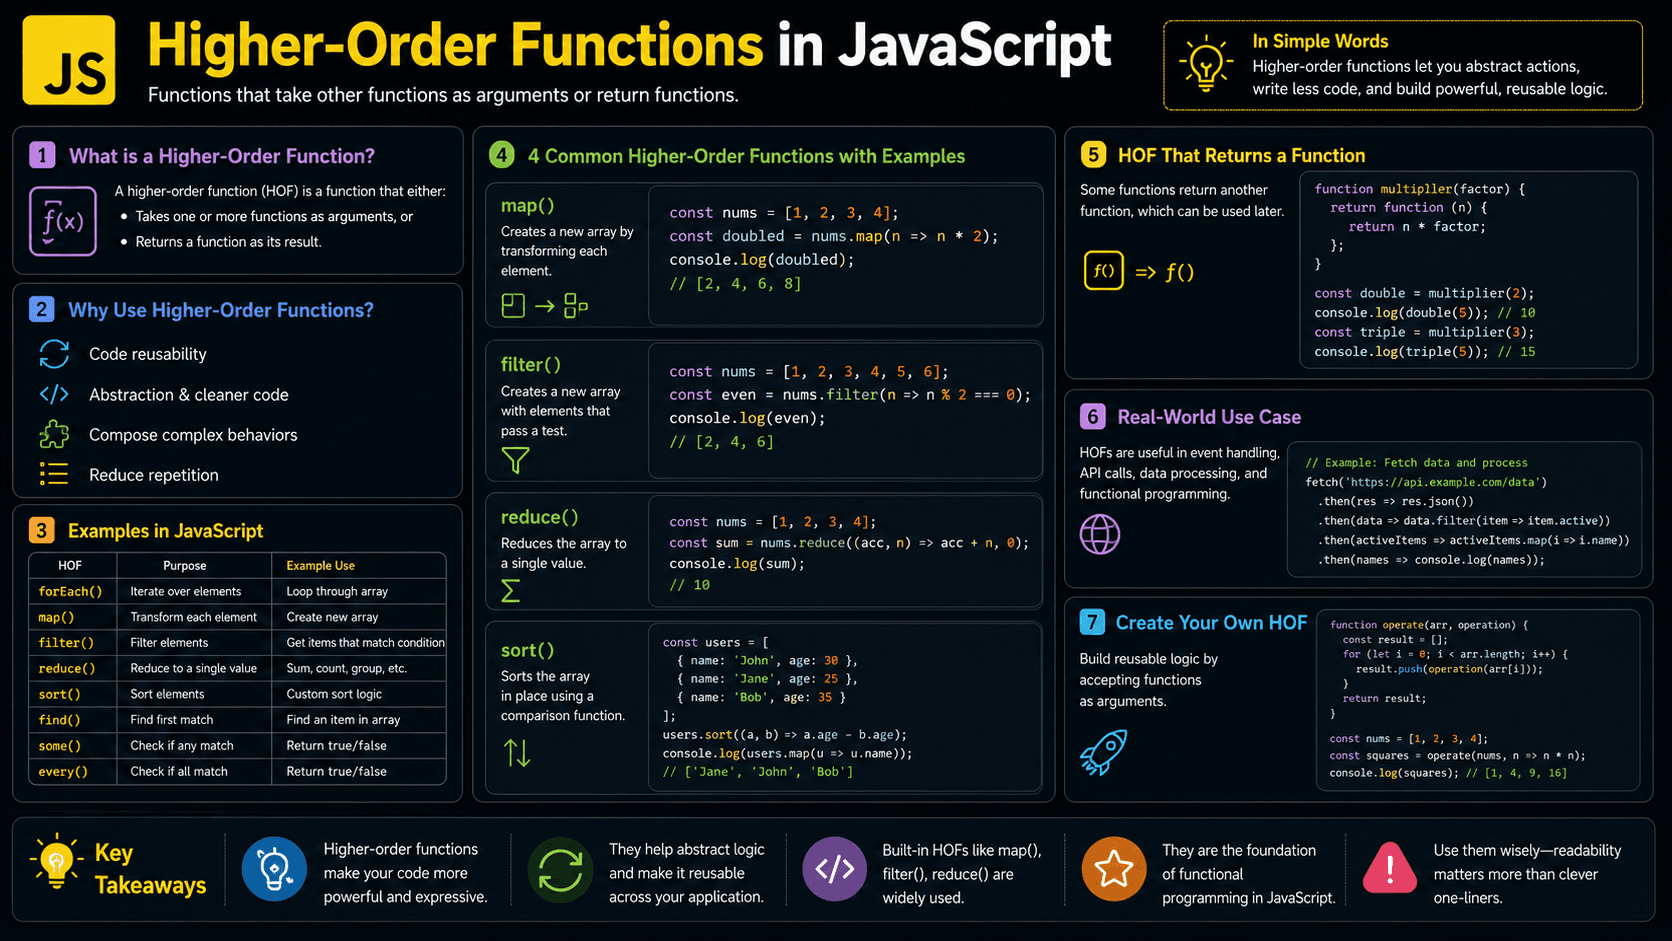Viewport: 1672px width, 941px height.
Task: Click 'forEach()' in the HOF table
Action: [x=70, y=591]
